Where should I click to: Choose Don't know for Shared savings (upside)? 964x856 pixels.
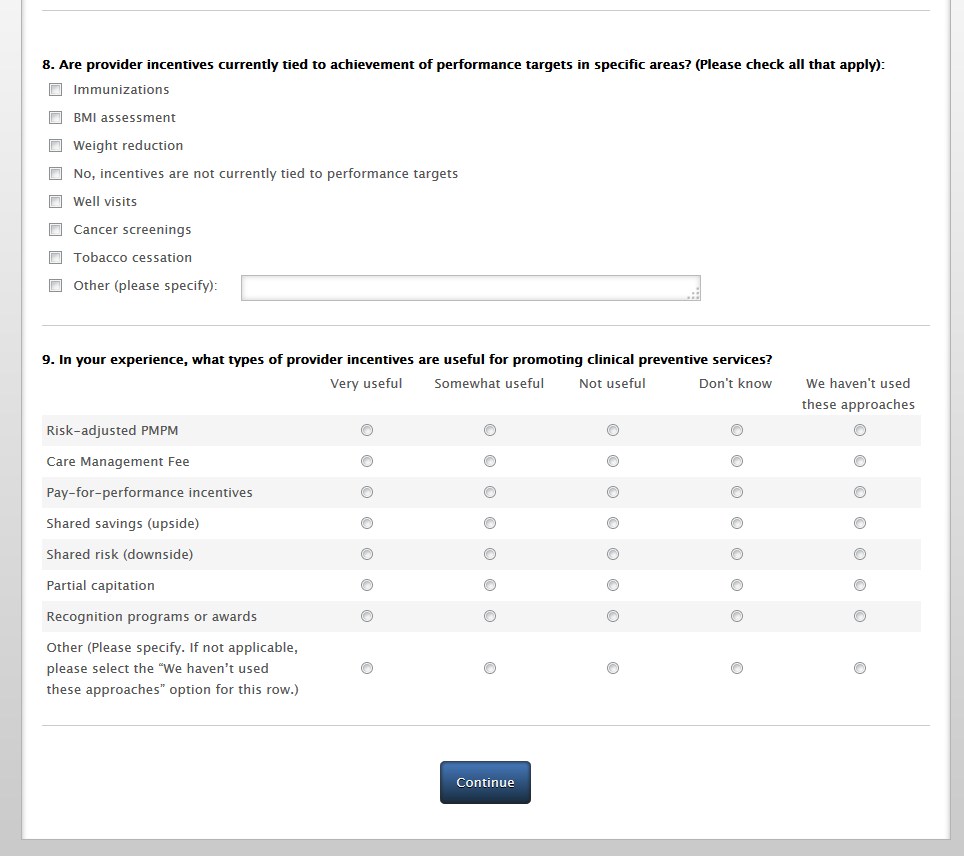click(x=737, y=523)
